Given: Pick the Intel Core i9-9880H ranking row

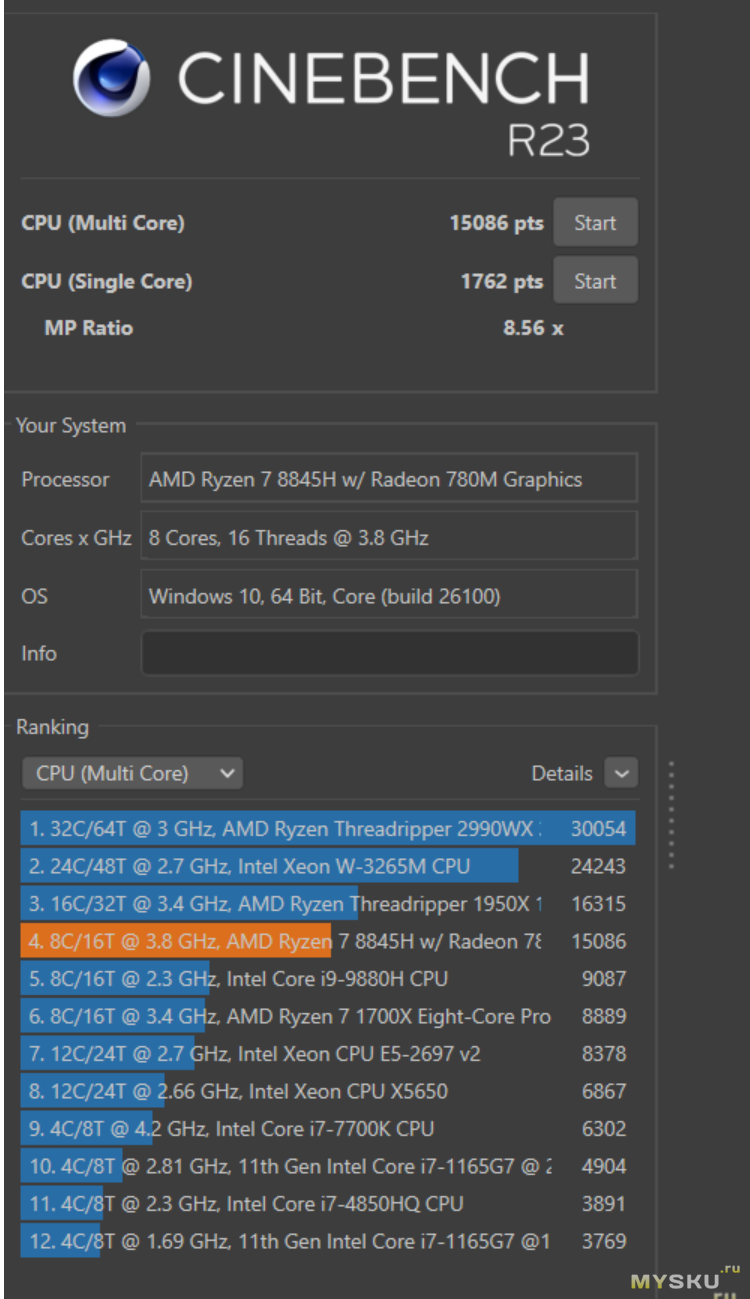Looking at the screenshot, I should (x=327, y=979).
